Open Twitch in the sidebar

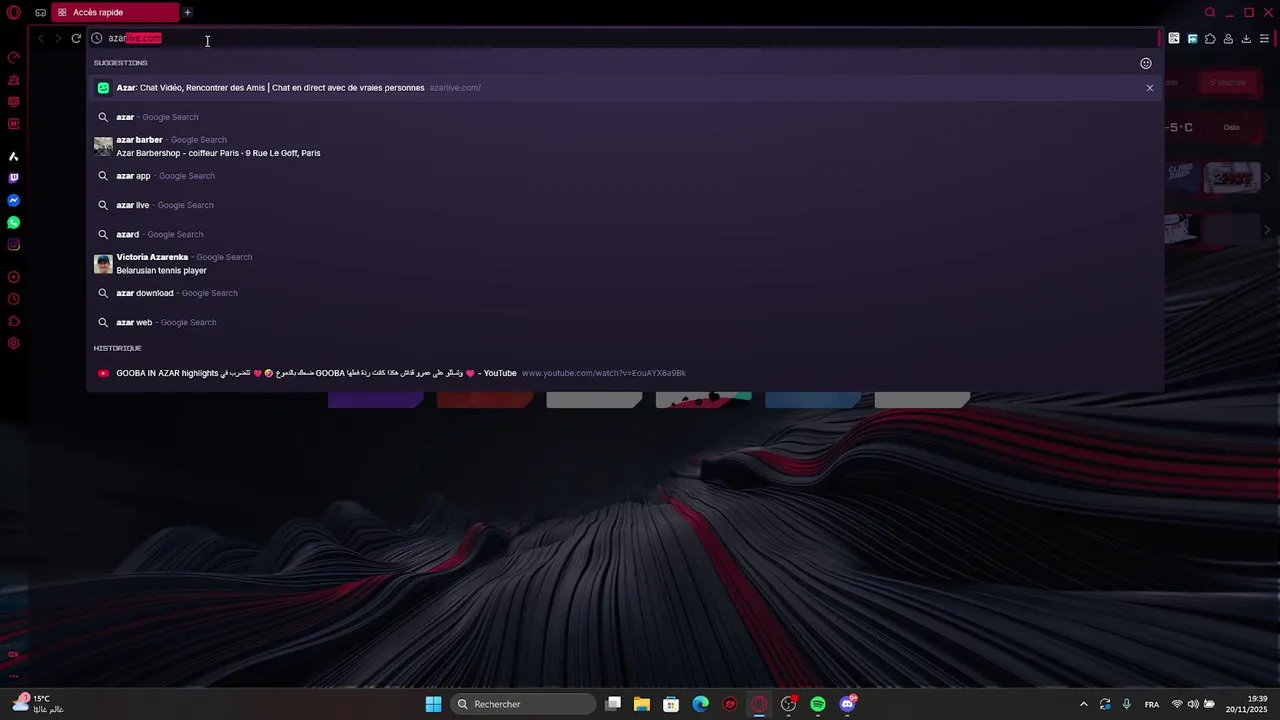pyautogui.click(x=14, y=179)
